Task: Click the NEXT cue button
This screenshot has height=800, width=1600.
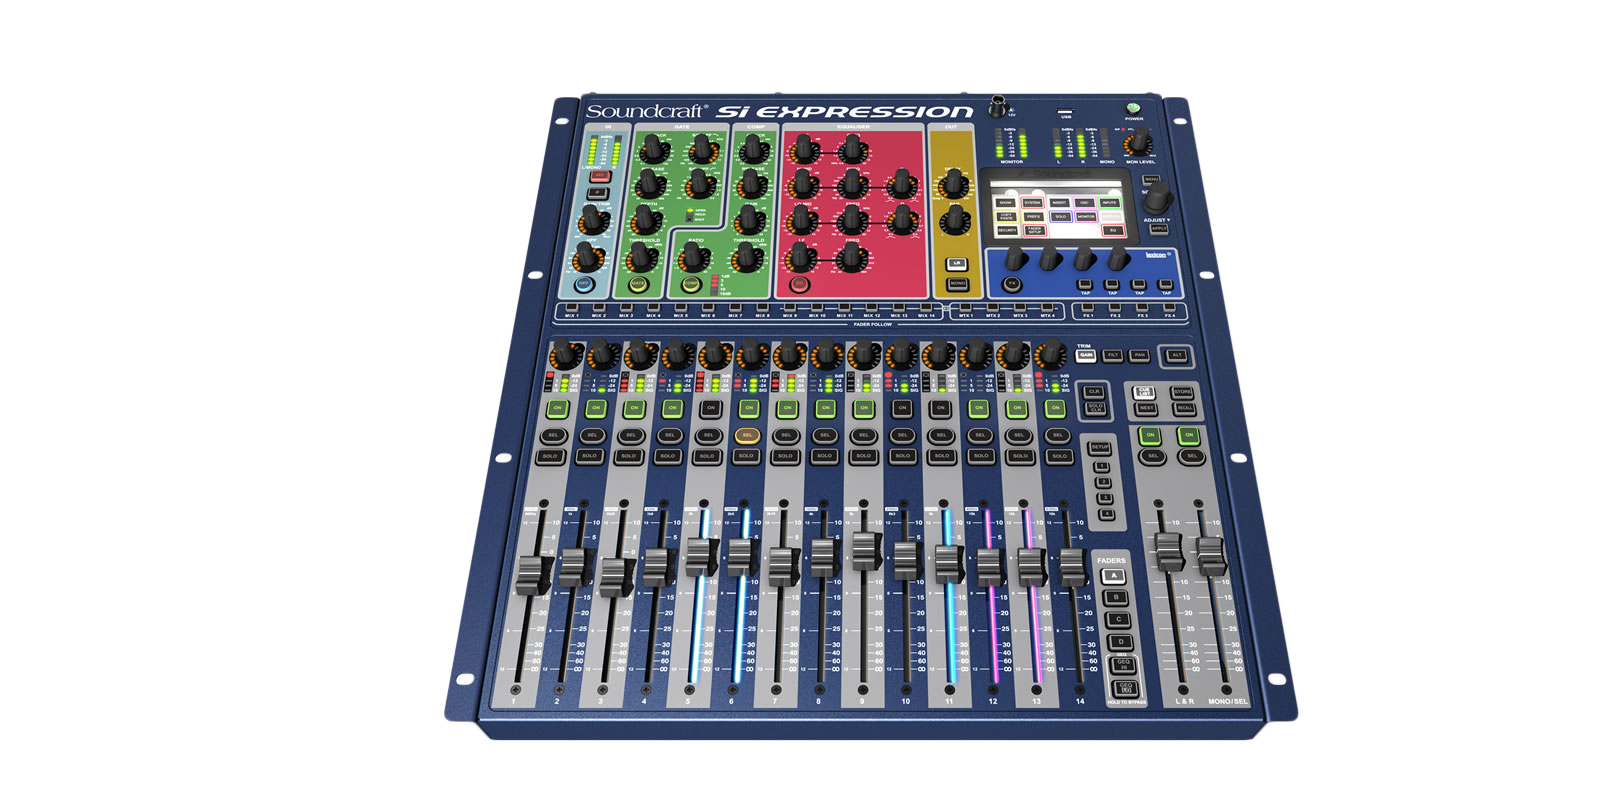Action: pyautogui.click(x=1146, y=409)
